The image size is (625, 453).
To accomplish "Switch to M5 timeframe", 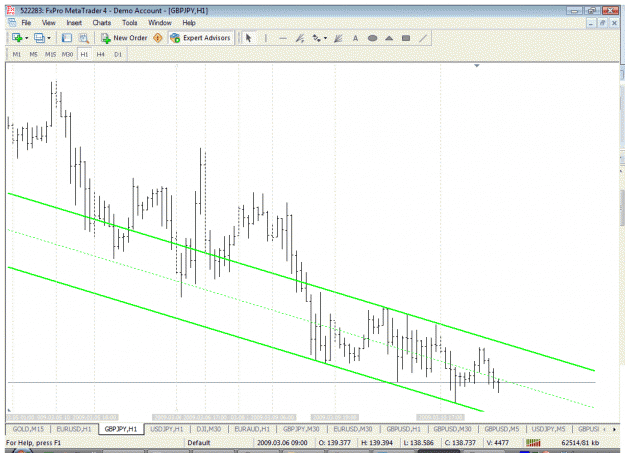I will point(33,54).
